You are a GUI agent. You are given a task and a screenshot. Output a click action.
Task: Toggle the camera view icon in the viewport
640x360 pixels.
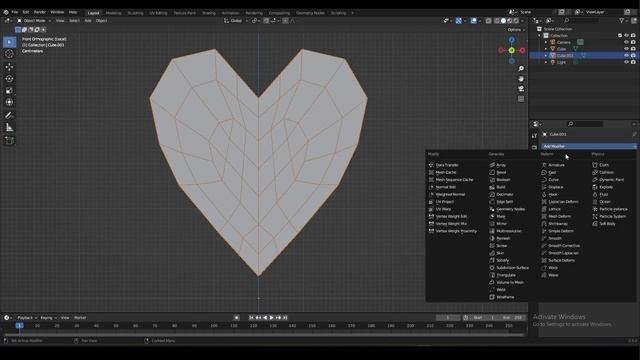pyautogui.click(x=521, y=89)
